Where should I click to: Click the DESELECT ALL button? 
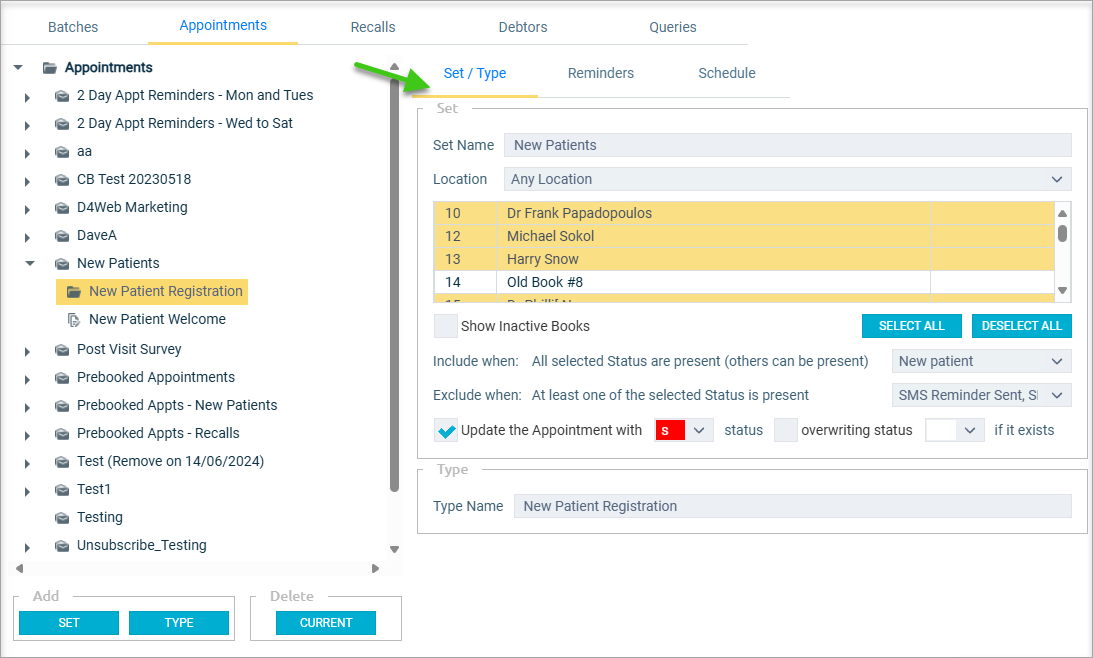tap(1022, 326)
